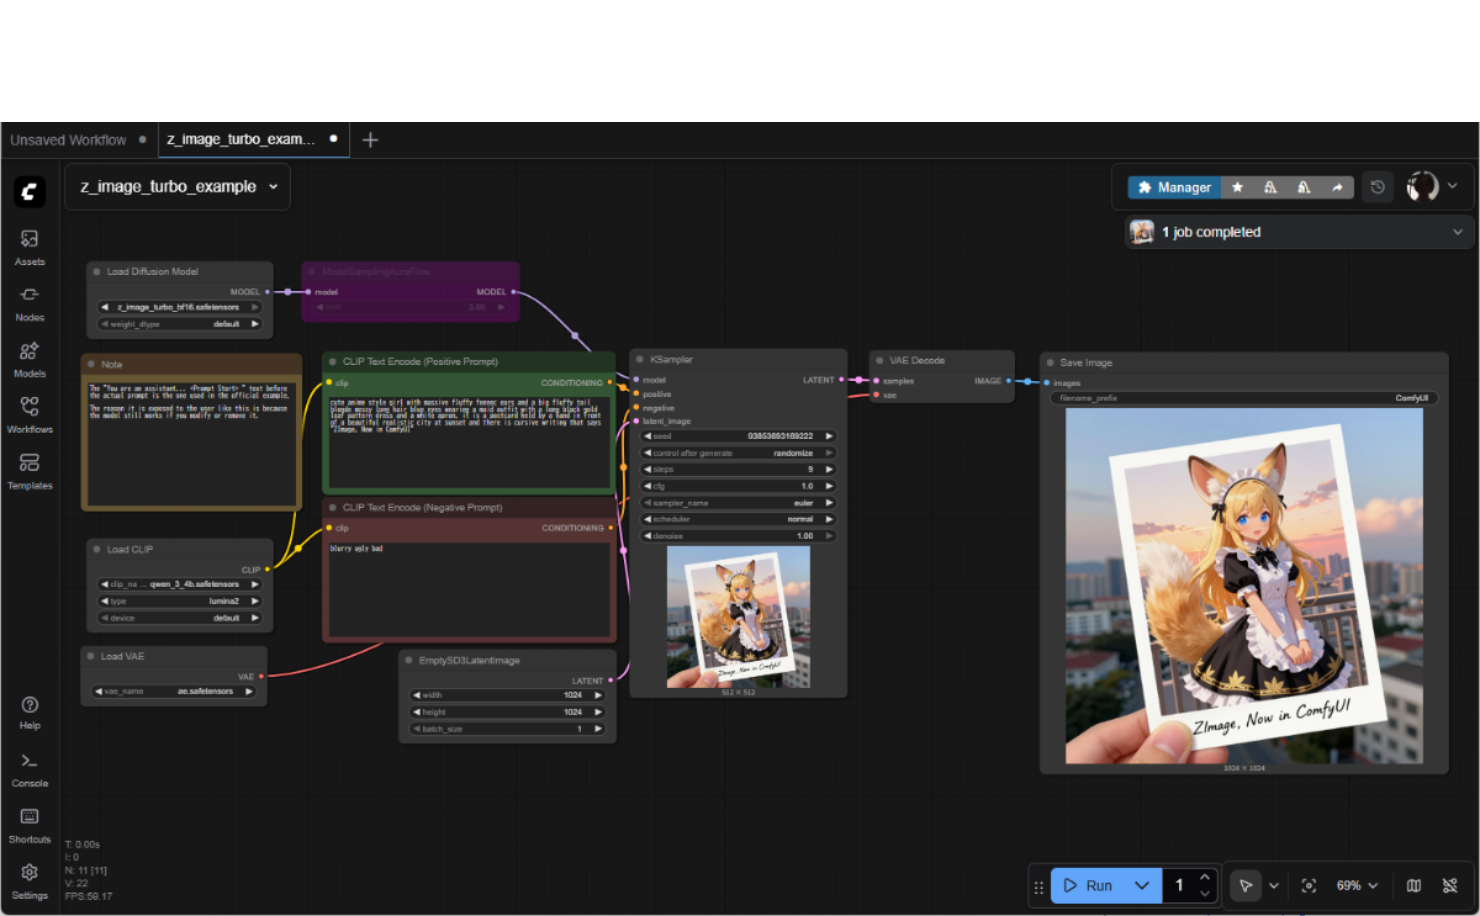The height and width of the screenshot is (916, 1480).
Task: Click the user profile avatar
Action: pyautogui.click(x=1422, y=186)
